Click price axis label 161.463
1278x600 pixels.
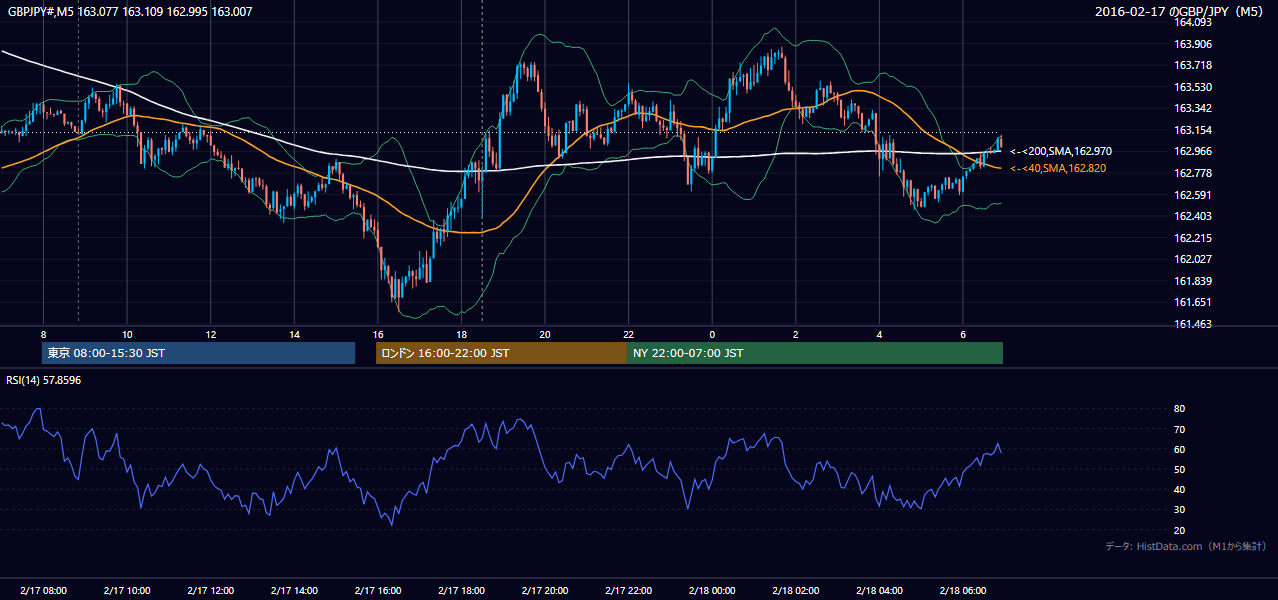[x=1192, y=324]
